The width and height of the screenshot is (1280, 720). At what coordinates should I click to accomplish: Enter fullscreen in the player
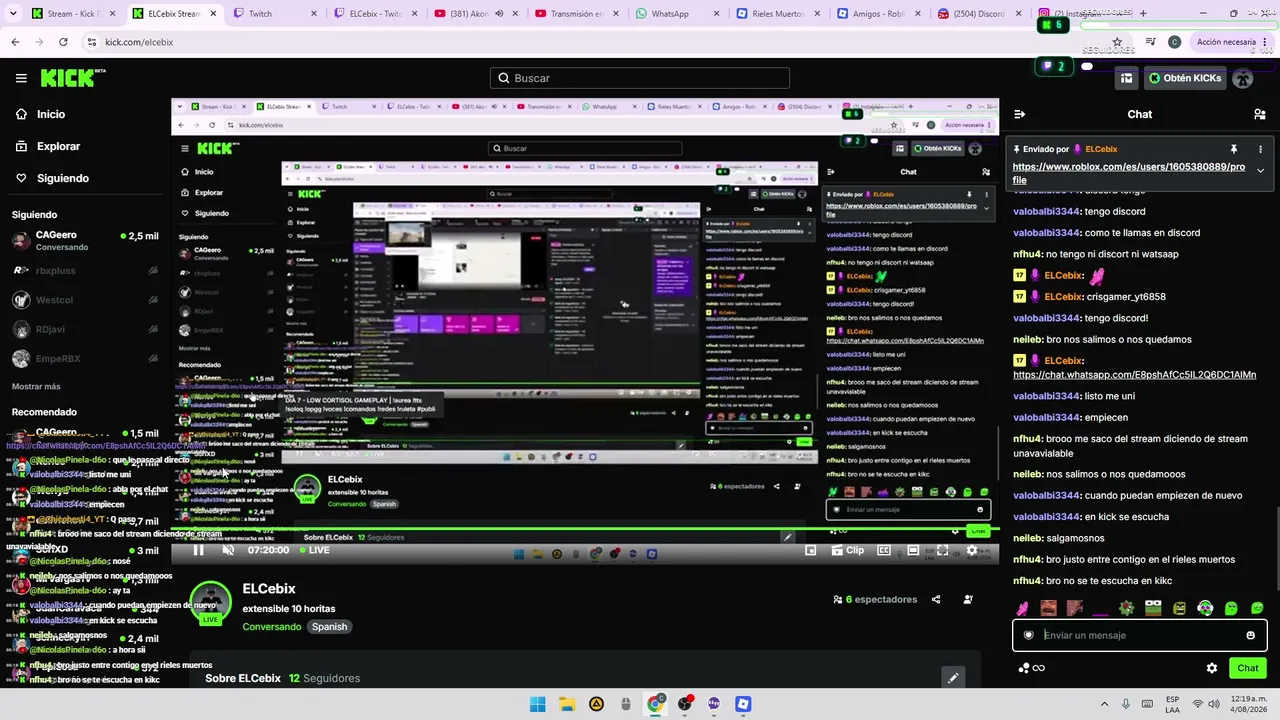pos(942,550)
